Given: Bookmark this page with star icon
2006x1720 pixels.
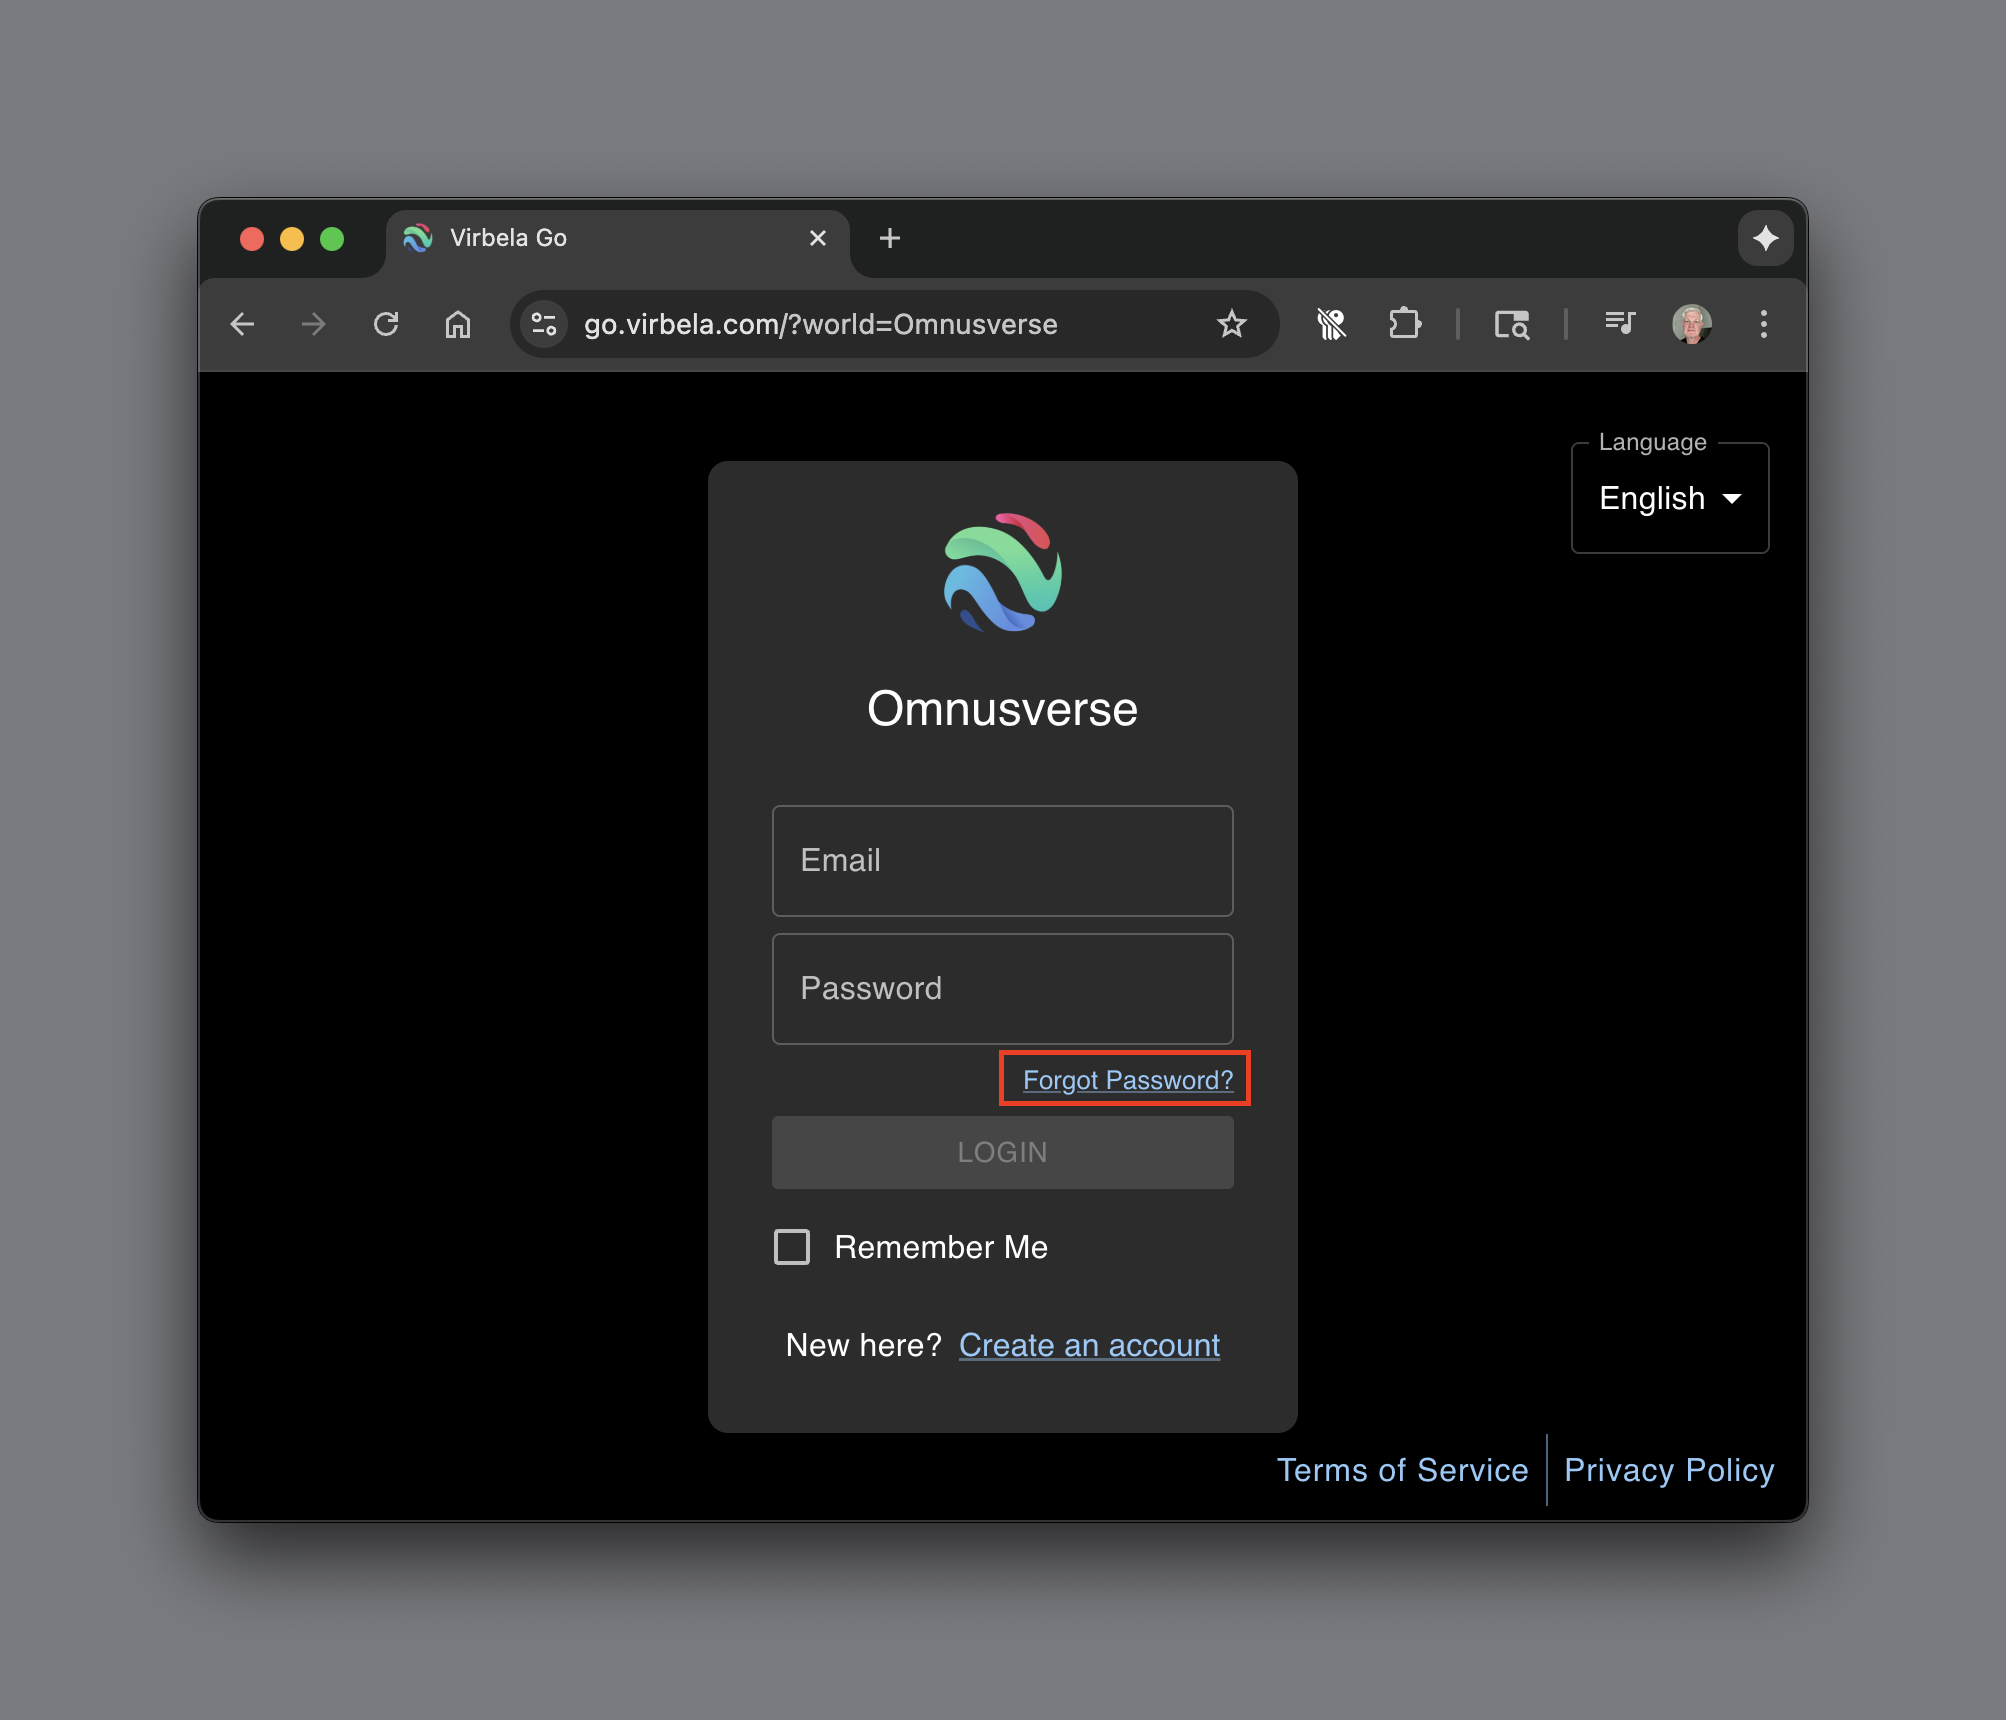Looking at the screenshot, I should point(1231,324).
